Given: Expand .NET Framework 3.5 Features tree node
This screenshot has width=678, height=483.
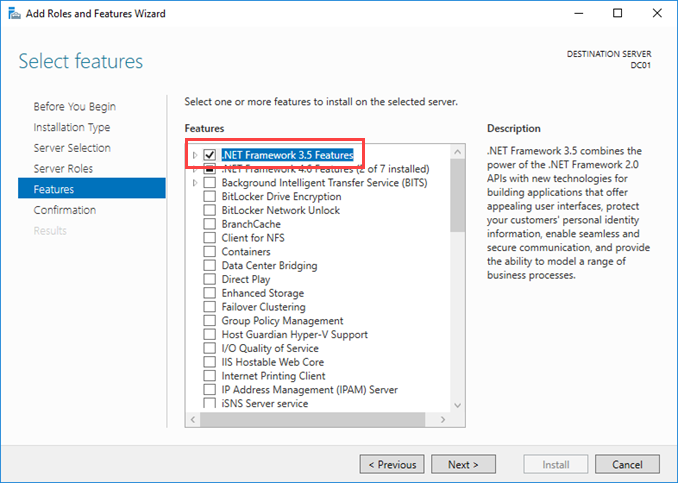Looking at the screenshot, I should pyautogui.click(x=195, y=155).
